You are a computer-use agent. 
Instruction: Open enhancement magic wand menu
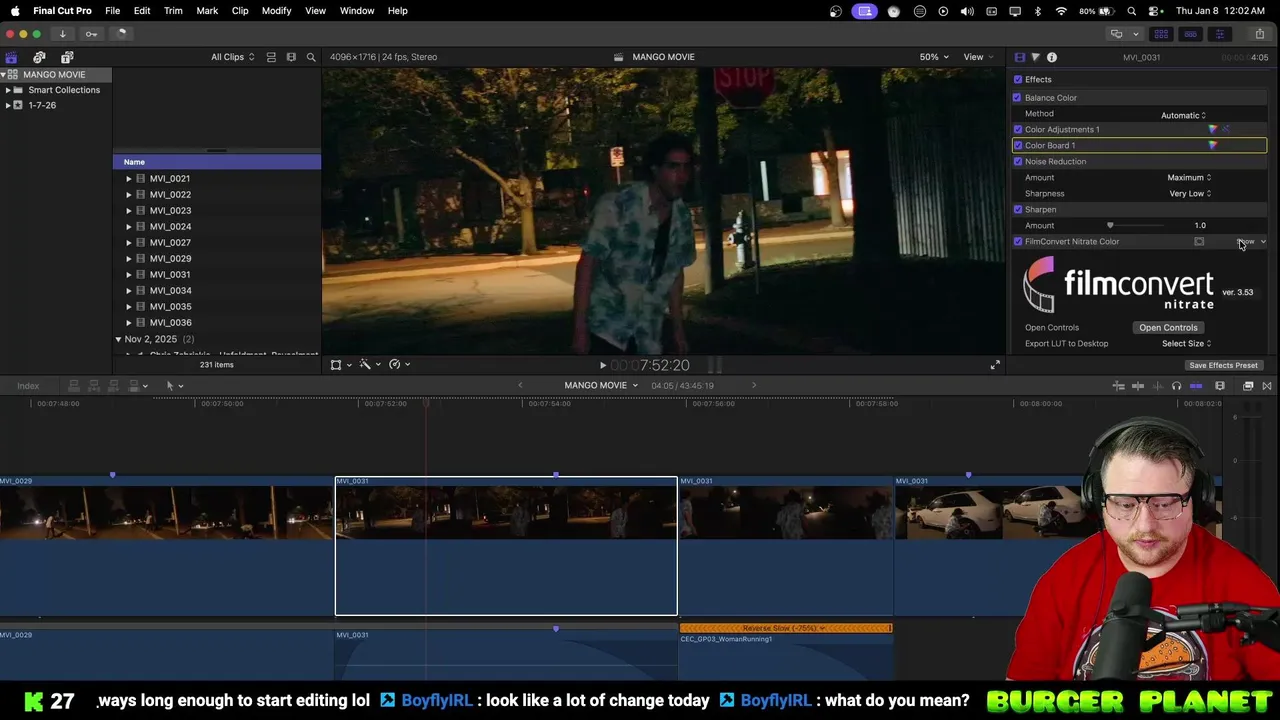[x=368, y=365]
